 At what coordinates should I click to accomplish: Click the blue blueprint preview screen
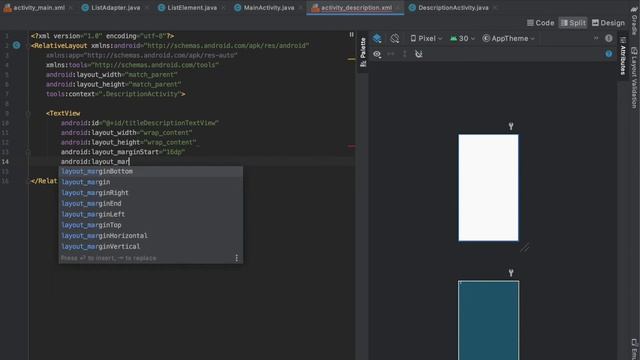pyautogui.click(x=488, y=320)
